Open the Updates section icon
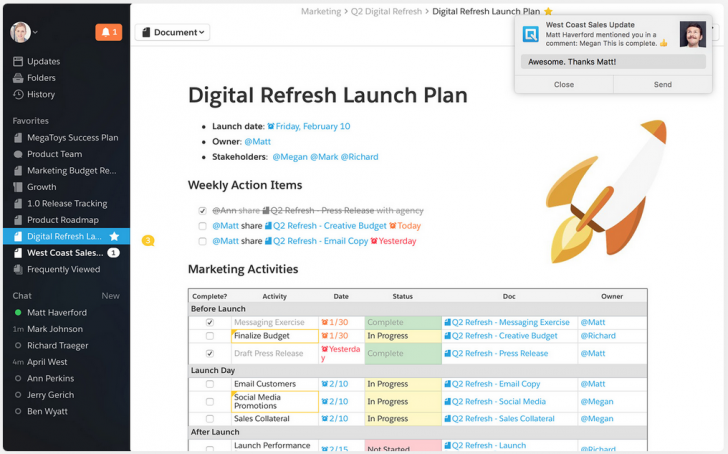Viewport: 728px width, 454px height. click(x=18, y=61)
